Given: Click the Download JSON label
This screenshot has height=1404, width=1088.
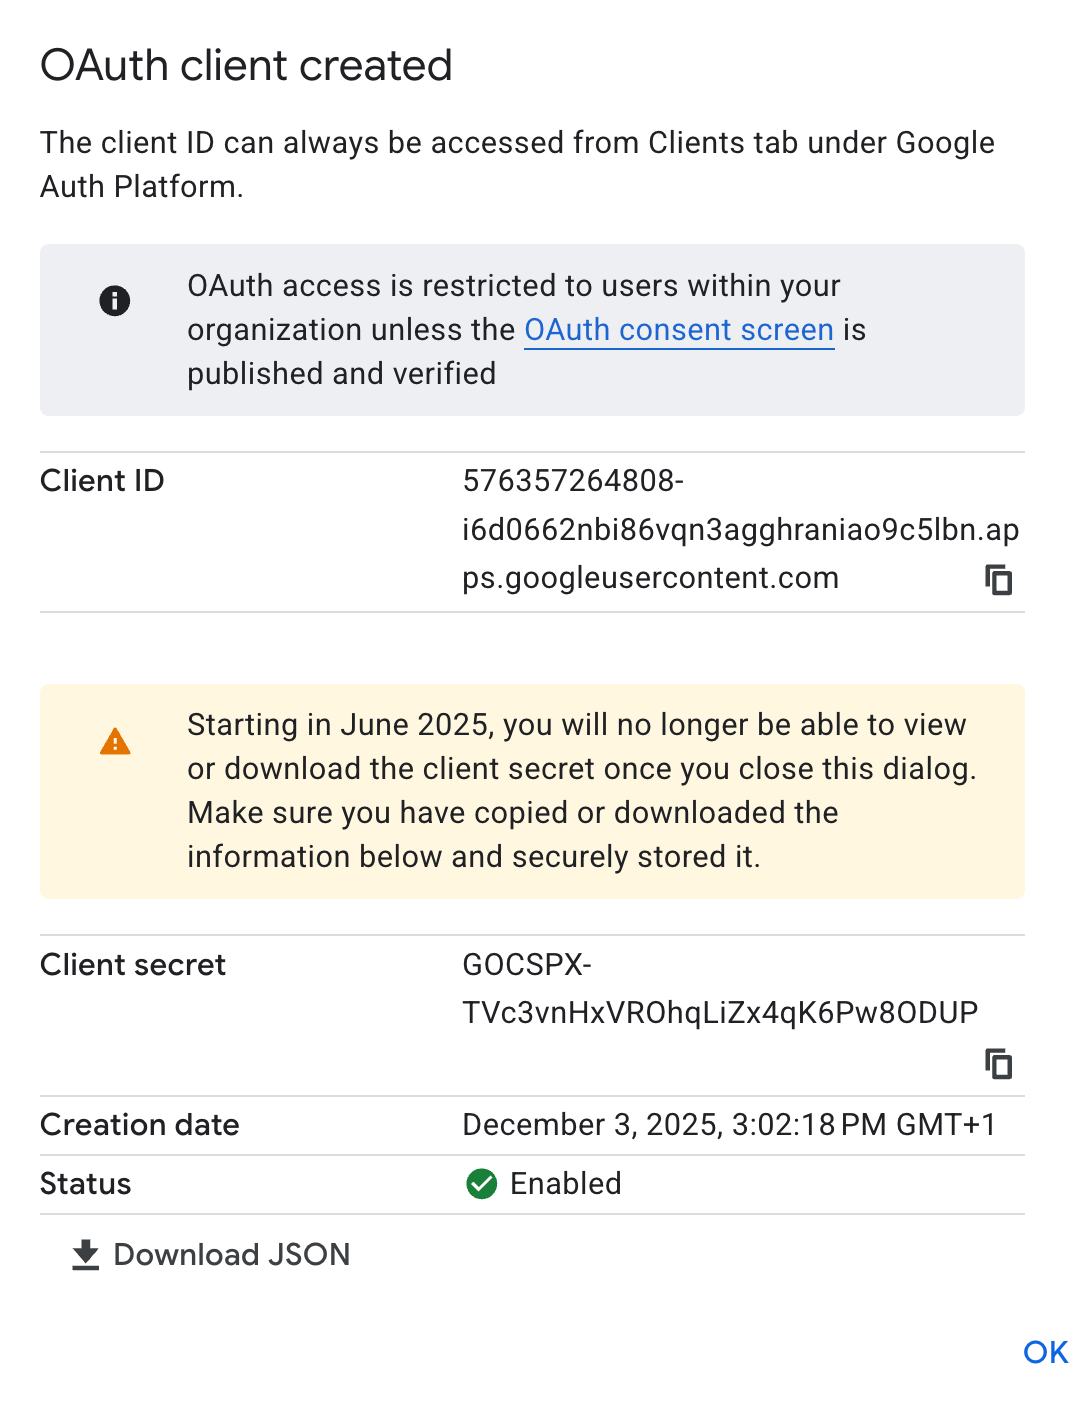Looking at the screenshot, I should 232,1255.
